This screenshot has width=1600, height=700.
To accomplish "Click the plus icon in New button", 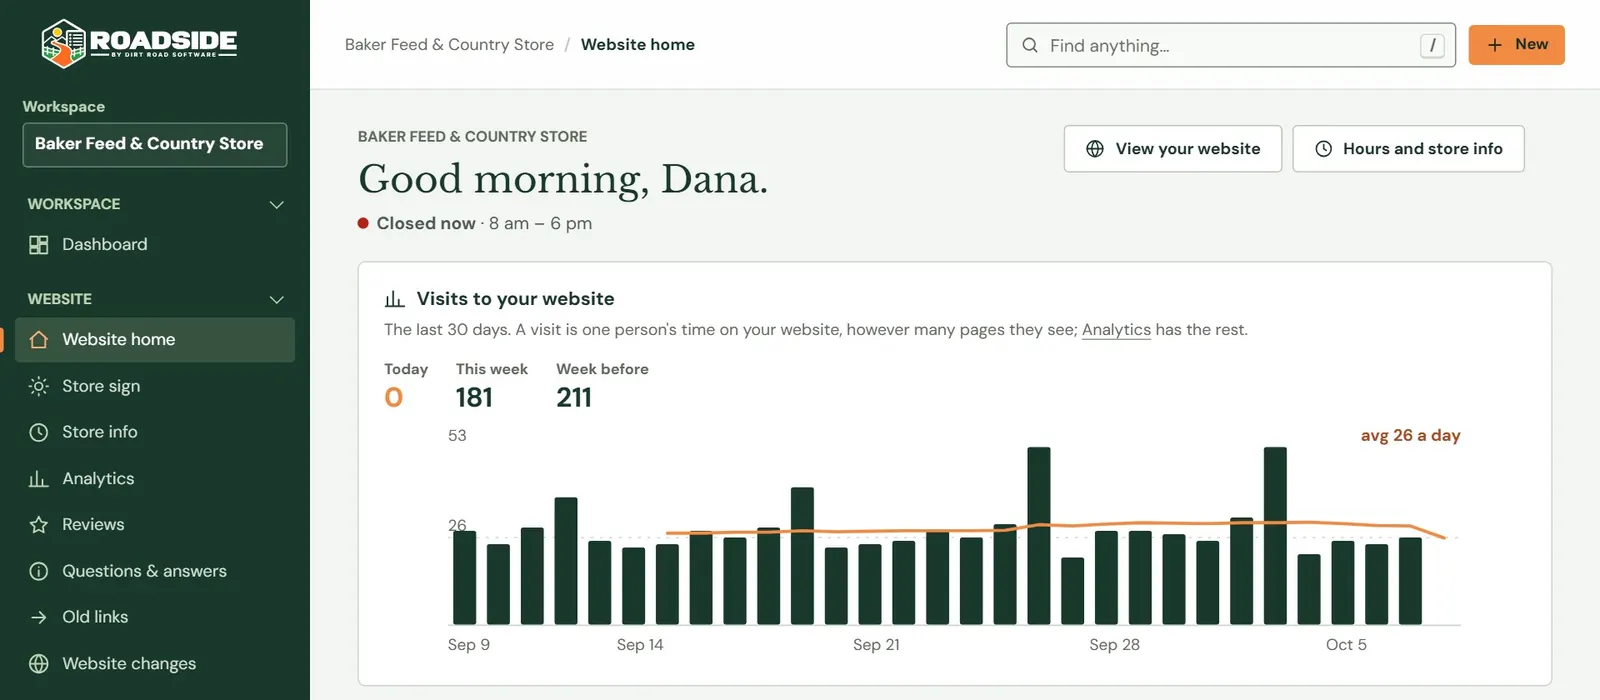I will coord(1495,45).
